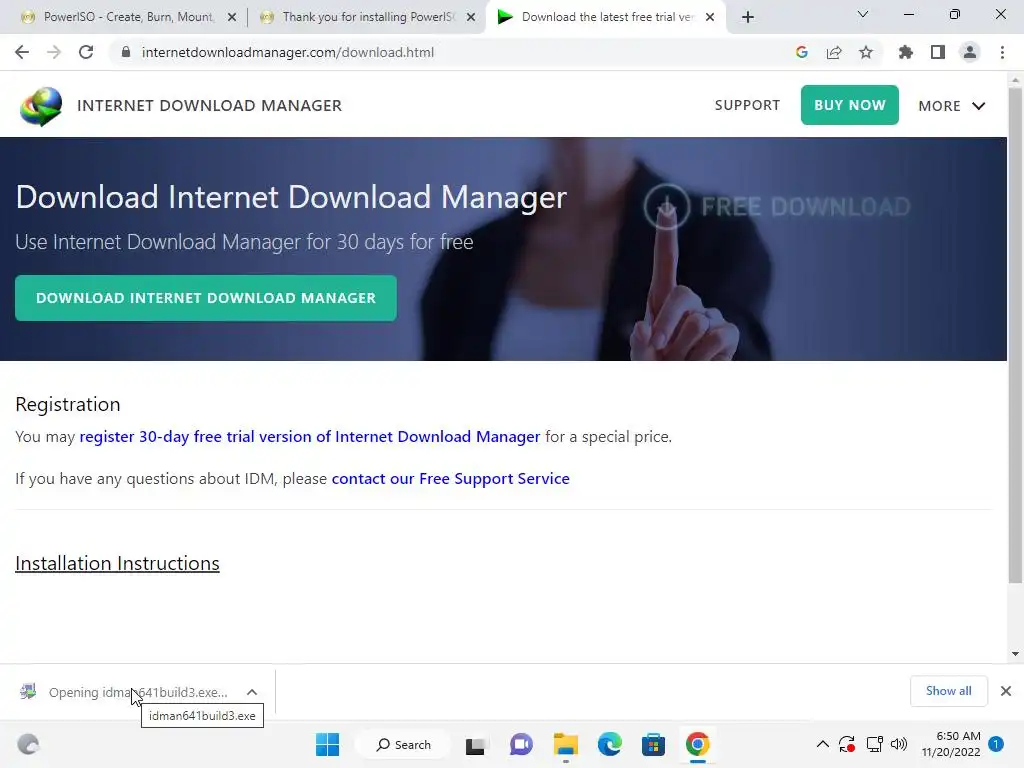The width and height of the screenshot is (1024, 768).
Task: Open the notification badge on taskbar
Action: (996, 744)
